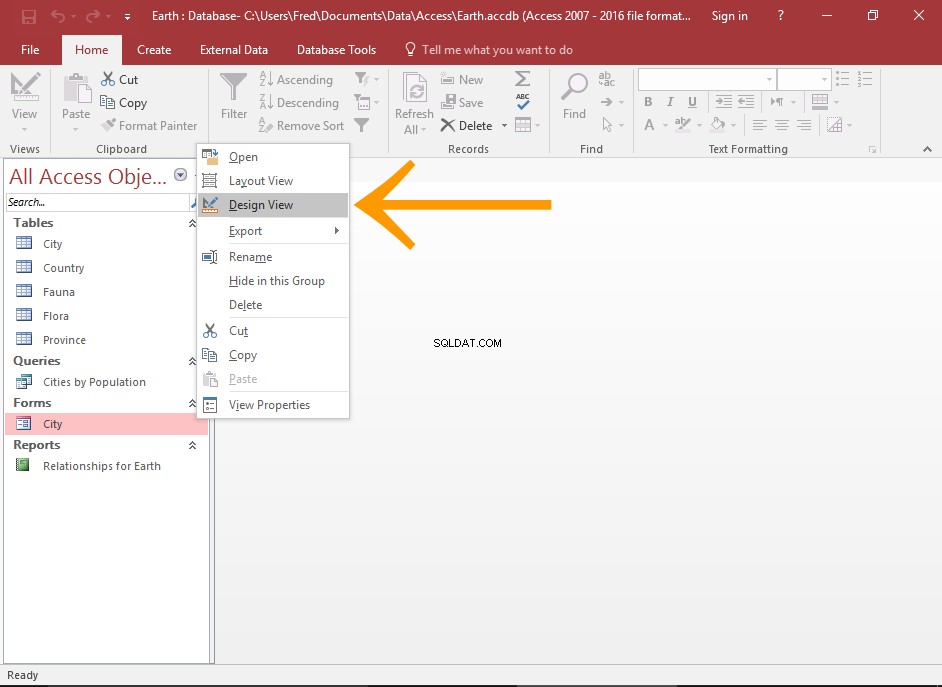Image resolution: width=942 pixels, height=687 pixels.
Task: Open the Fauna table
Action: click(59, 292)
